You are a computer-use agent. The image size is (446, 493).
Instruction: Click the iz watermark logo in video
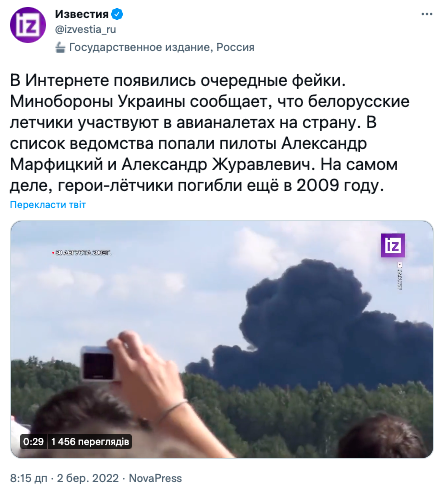(393, 245)
